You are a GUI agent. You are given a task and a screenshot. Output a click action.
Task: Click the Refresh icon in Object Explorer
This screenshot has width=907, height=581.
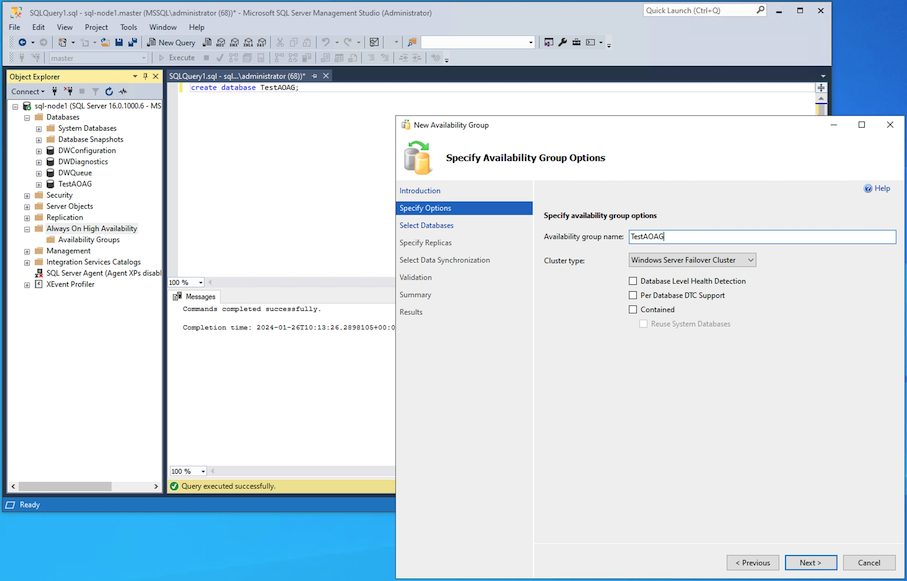109,91
